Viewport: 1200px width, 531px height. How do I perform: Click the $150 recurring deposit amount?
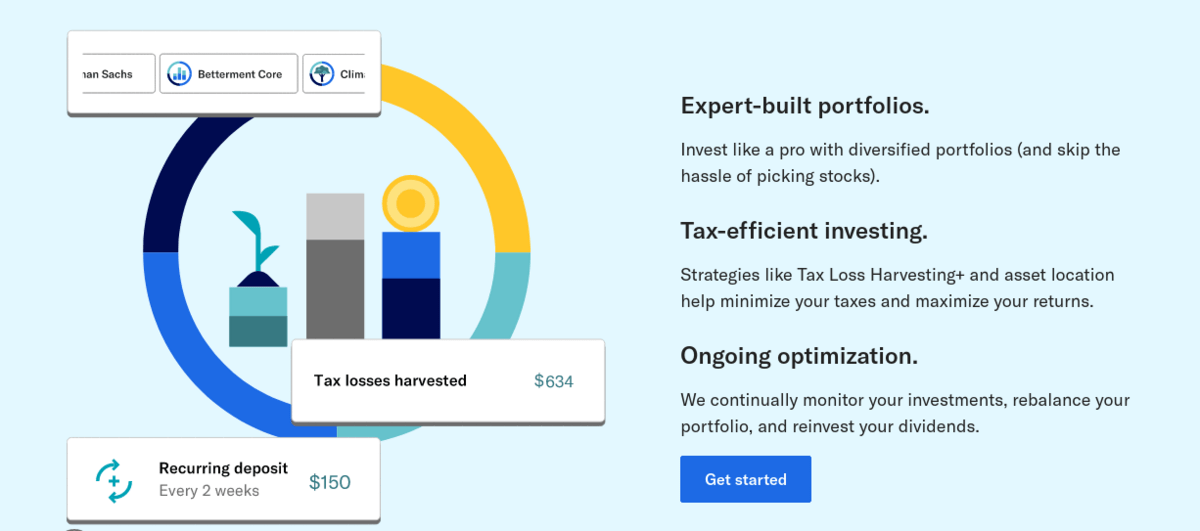pos(330,482)
